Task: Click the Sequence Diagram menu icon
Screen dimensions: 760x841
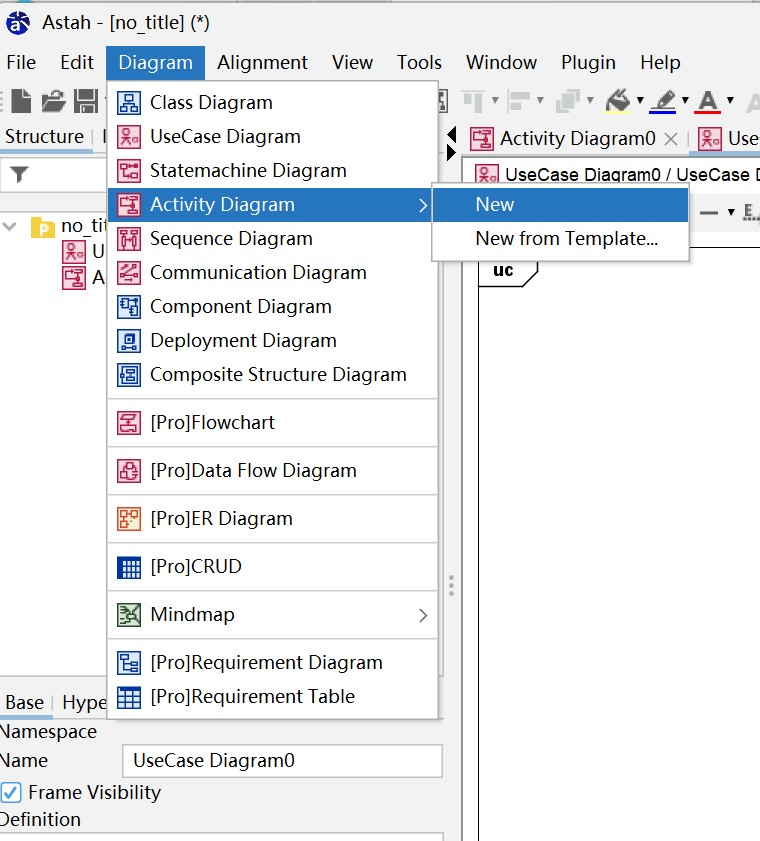Action: 129,239
